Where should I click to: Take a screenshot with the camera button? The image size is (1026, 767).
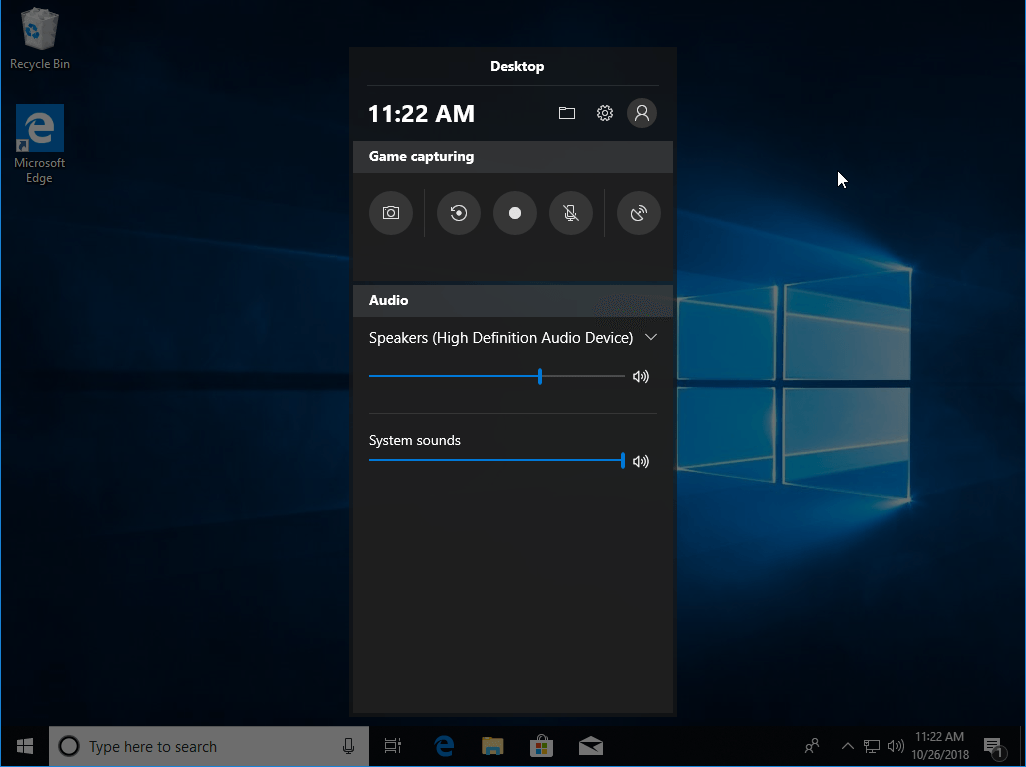391,213
